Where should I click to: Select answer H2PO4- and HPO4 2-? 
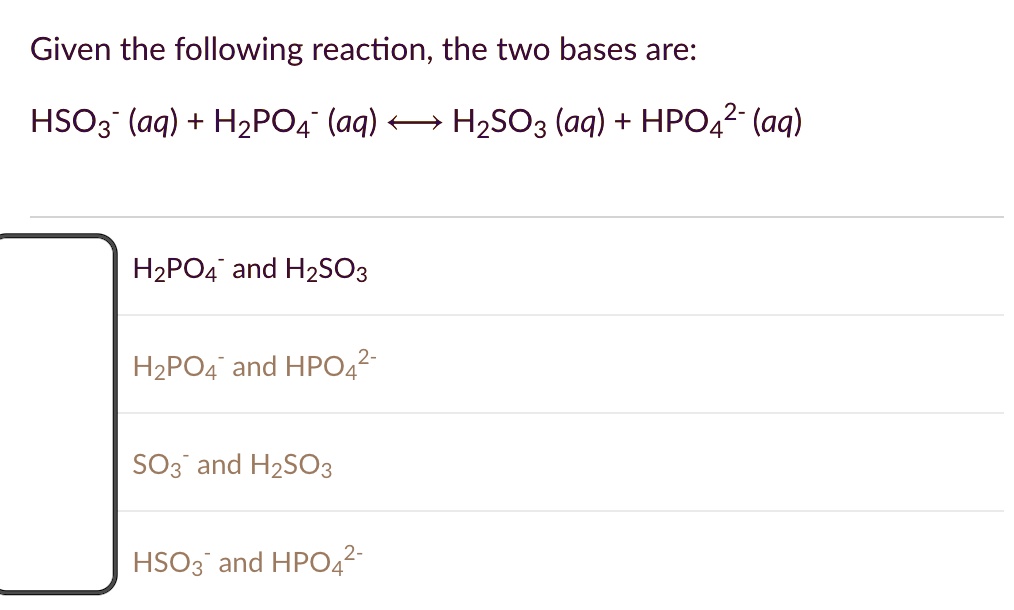pyautogui.click(x=255, y=364)
